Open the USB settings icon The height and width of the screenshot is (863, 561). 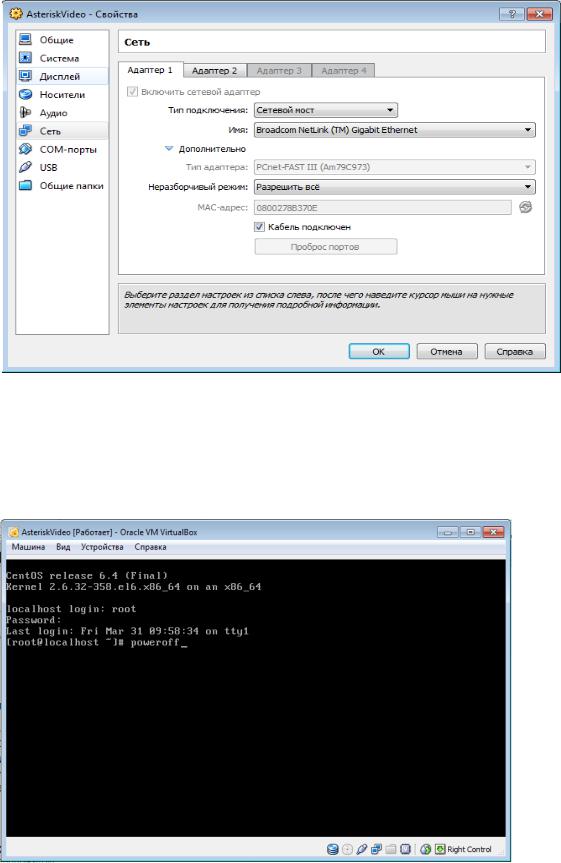tap(25, 167)
